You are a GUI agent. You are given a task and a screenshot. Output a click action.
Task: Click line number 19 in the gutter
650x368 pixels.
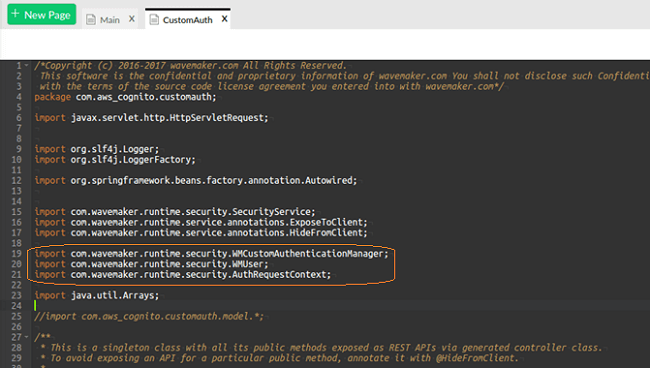tap(16, 254)
